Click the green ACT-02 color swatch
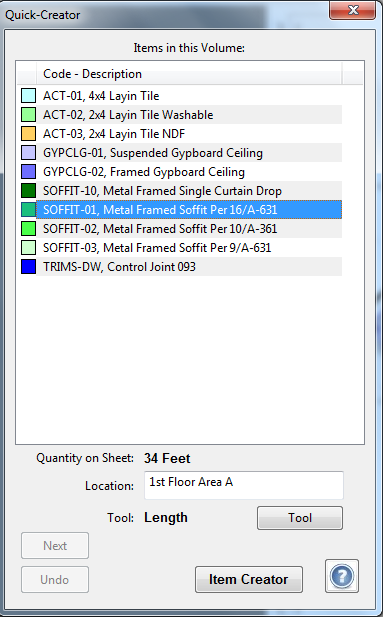This screenshot has width=383, height=617. (x=28, y=115)
